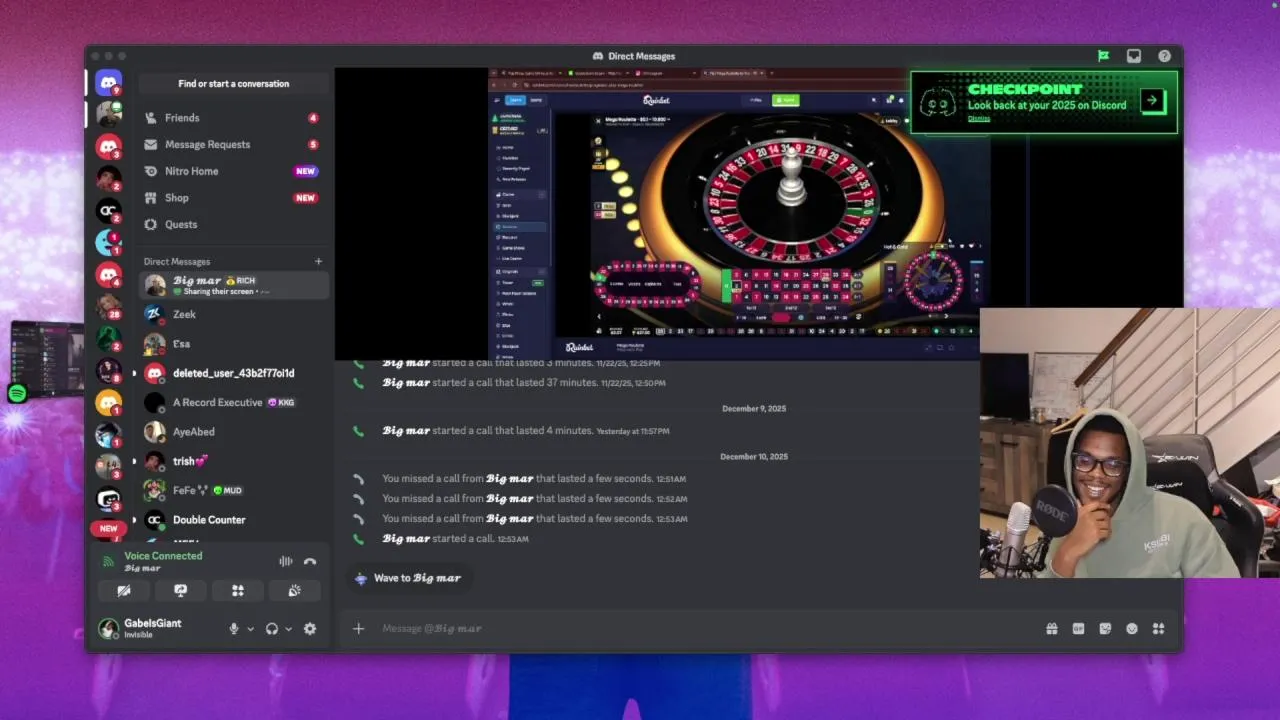Image resolution: width=1280 pixels, height=720 pixels.
Task: Toggle noise suppression waveform icon
Action: (x=286, y=562)
